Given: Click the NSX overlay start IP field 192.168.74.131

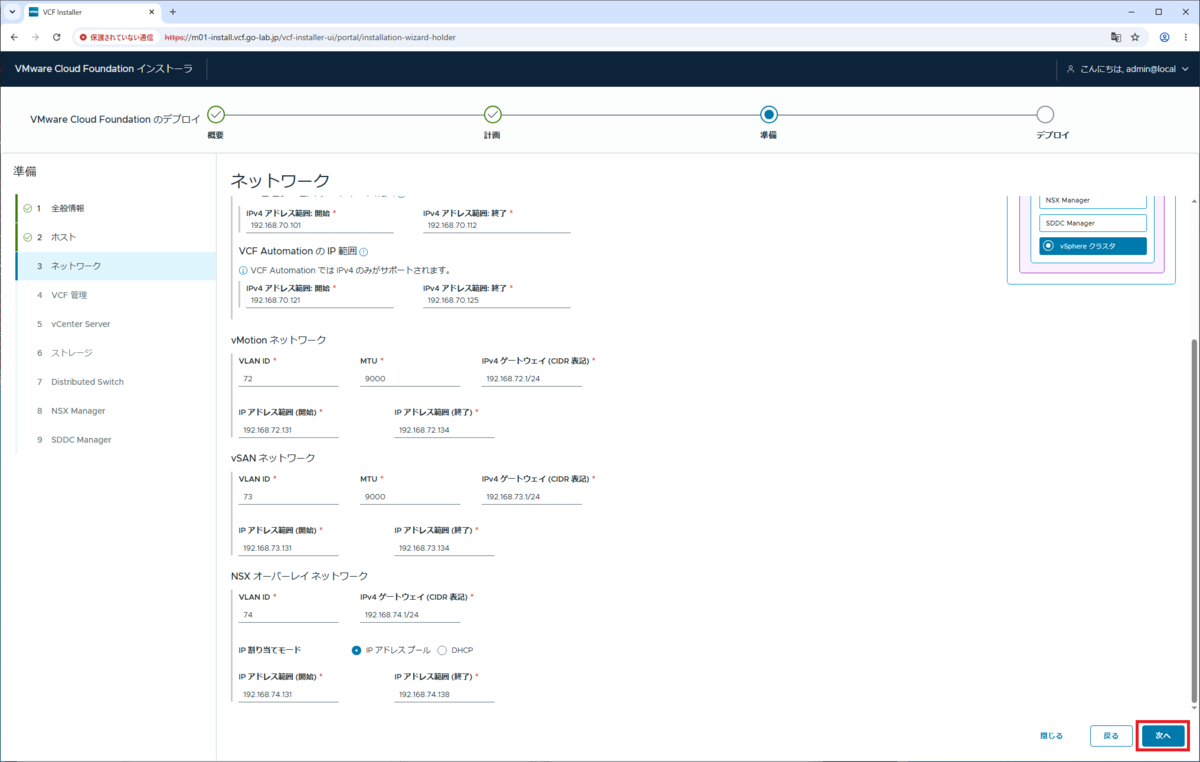Looking at the screenshot, I should click(x=289, y=694).
